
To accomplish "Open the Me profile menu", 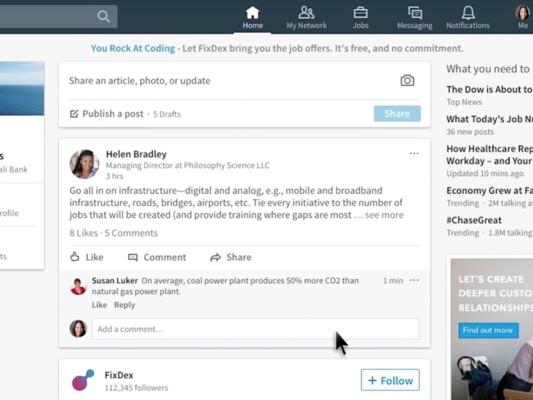I will click(522, 18).
